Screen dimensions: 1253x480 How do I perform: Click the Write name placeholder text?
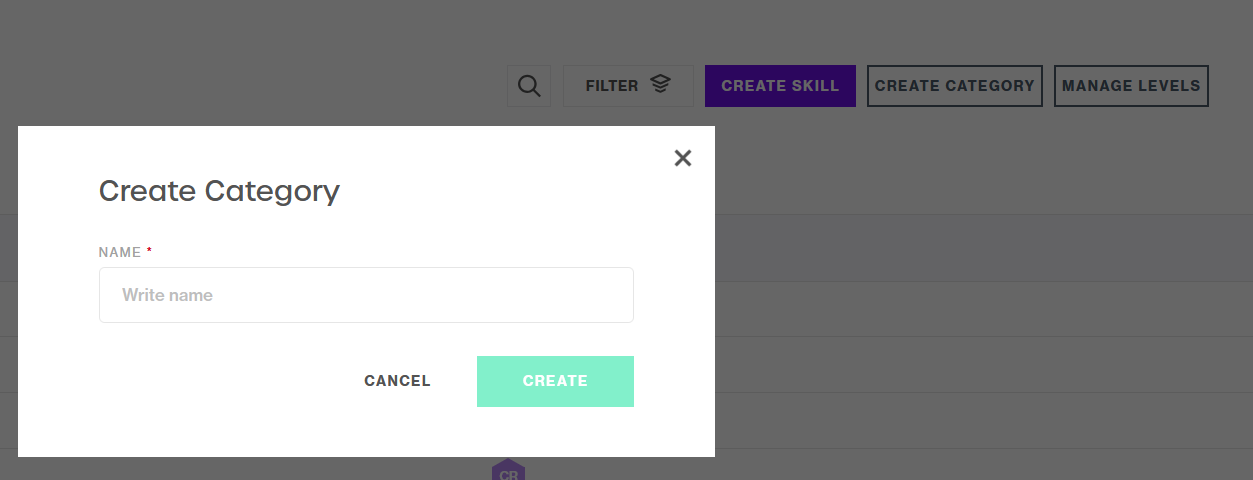pos(167,295)
